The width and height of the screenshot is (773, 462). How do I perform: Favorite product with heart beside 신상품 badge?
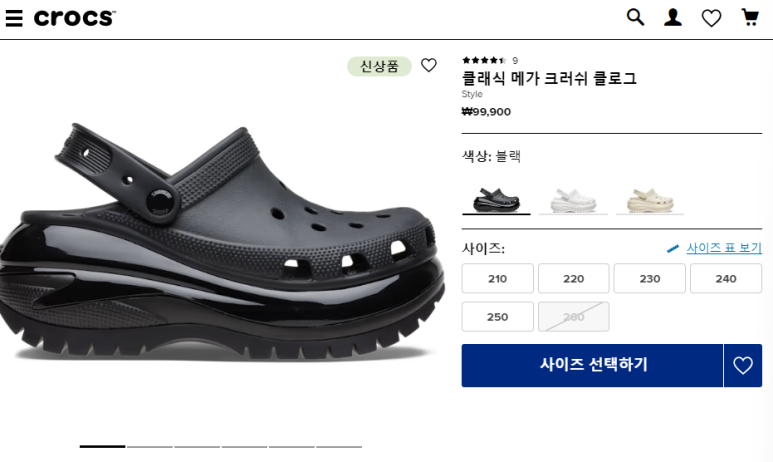click(x=428, y=65)
